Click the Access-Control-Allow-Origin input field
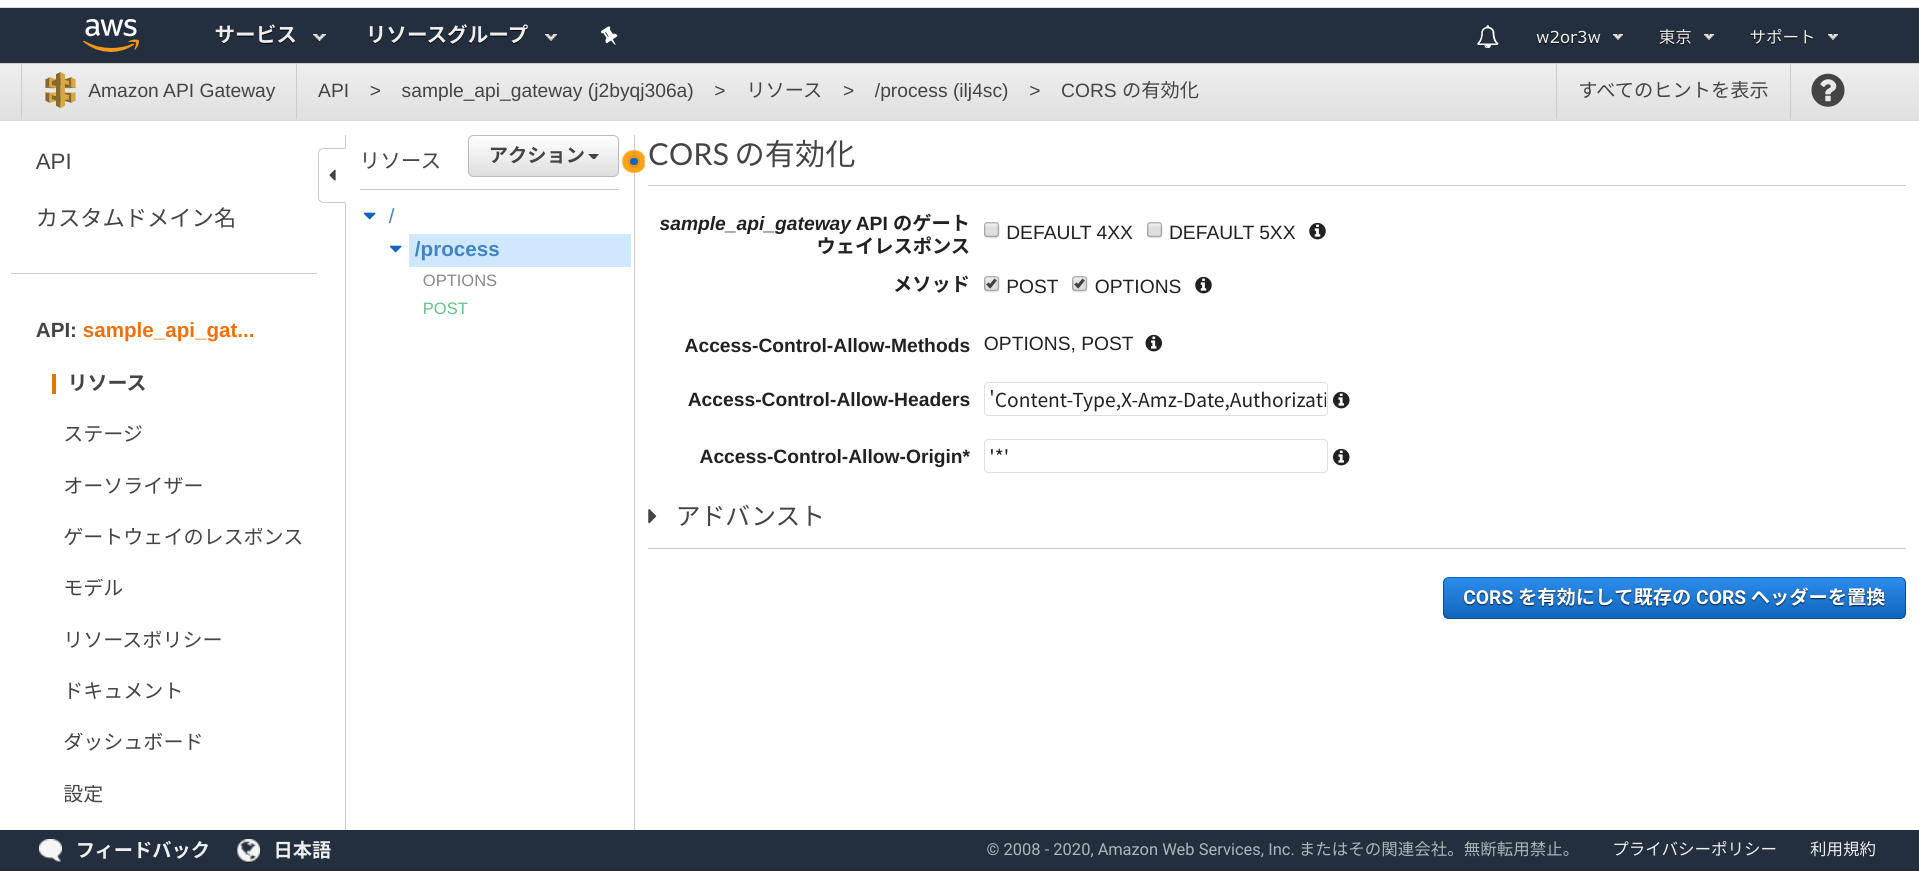This screenshot has height=871, width=1919. (1155, 456)
